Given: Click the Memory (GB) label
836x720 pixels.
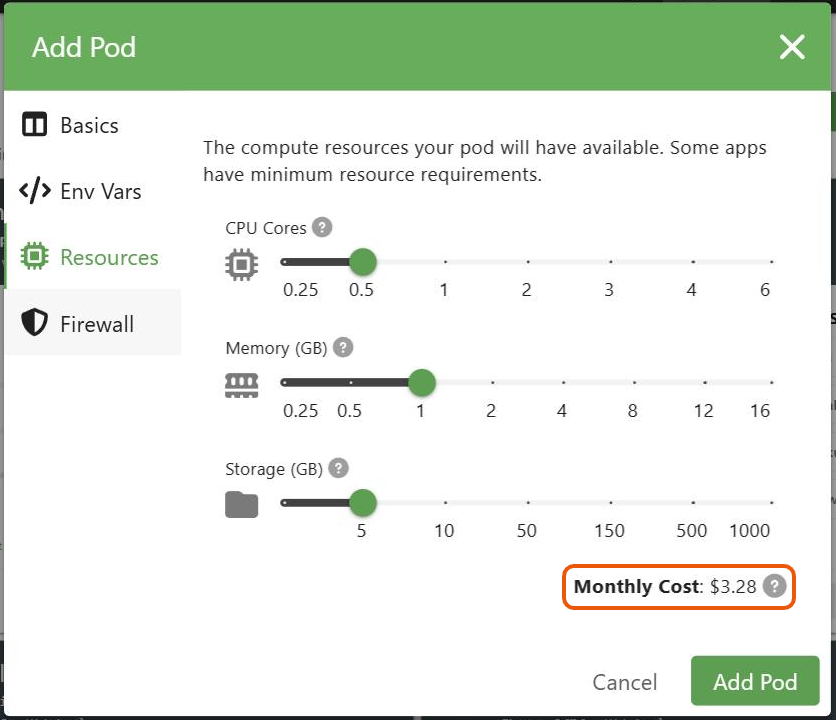Looking at the screenshot, I should (x=276, y=348).
